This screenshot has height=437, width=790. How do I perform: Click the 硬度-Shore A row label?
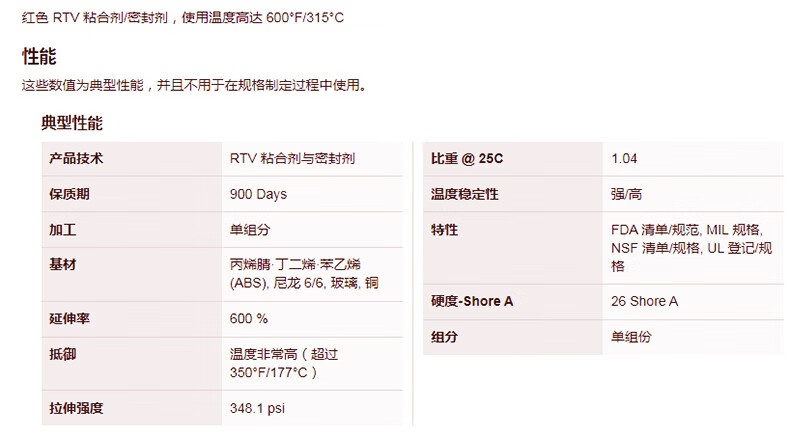click(x=472, y=301)
